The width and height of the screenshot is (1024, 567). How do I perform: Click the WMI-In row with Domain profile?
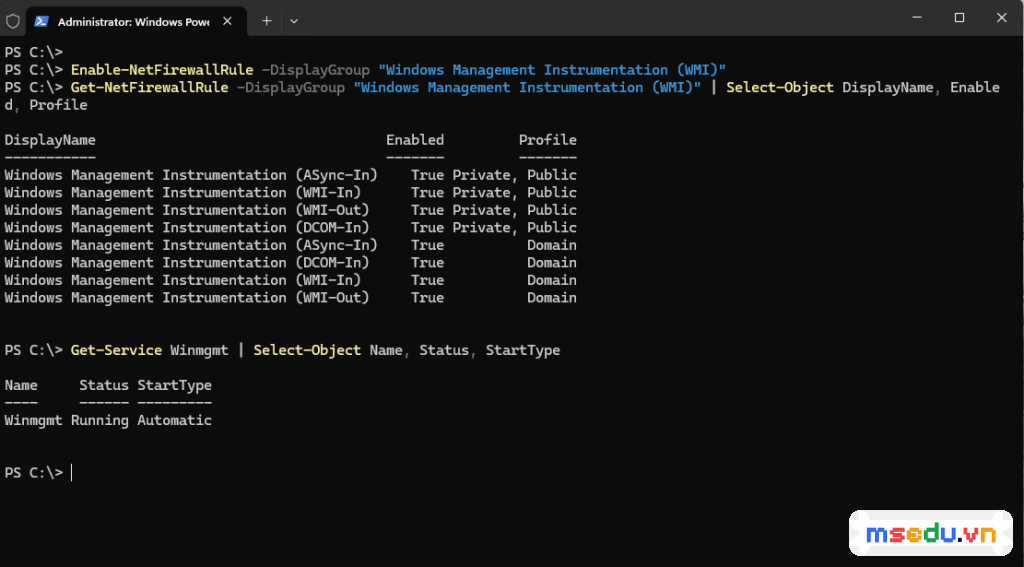pos(291,280)
